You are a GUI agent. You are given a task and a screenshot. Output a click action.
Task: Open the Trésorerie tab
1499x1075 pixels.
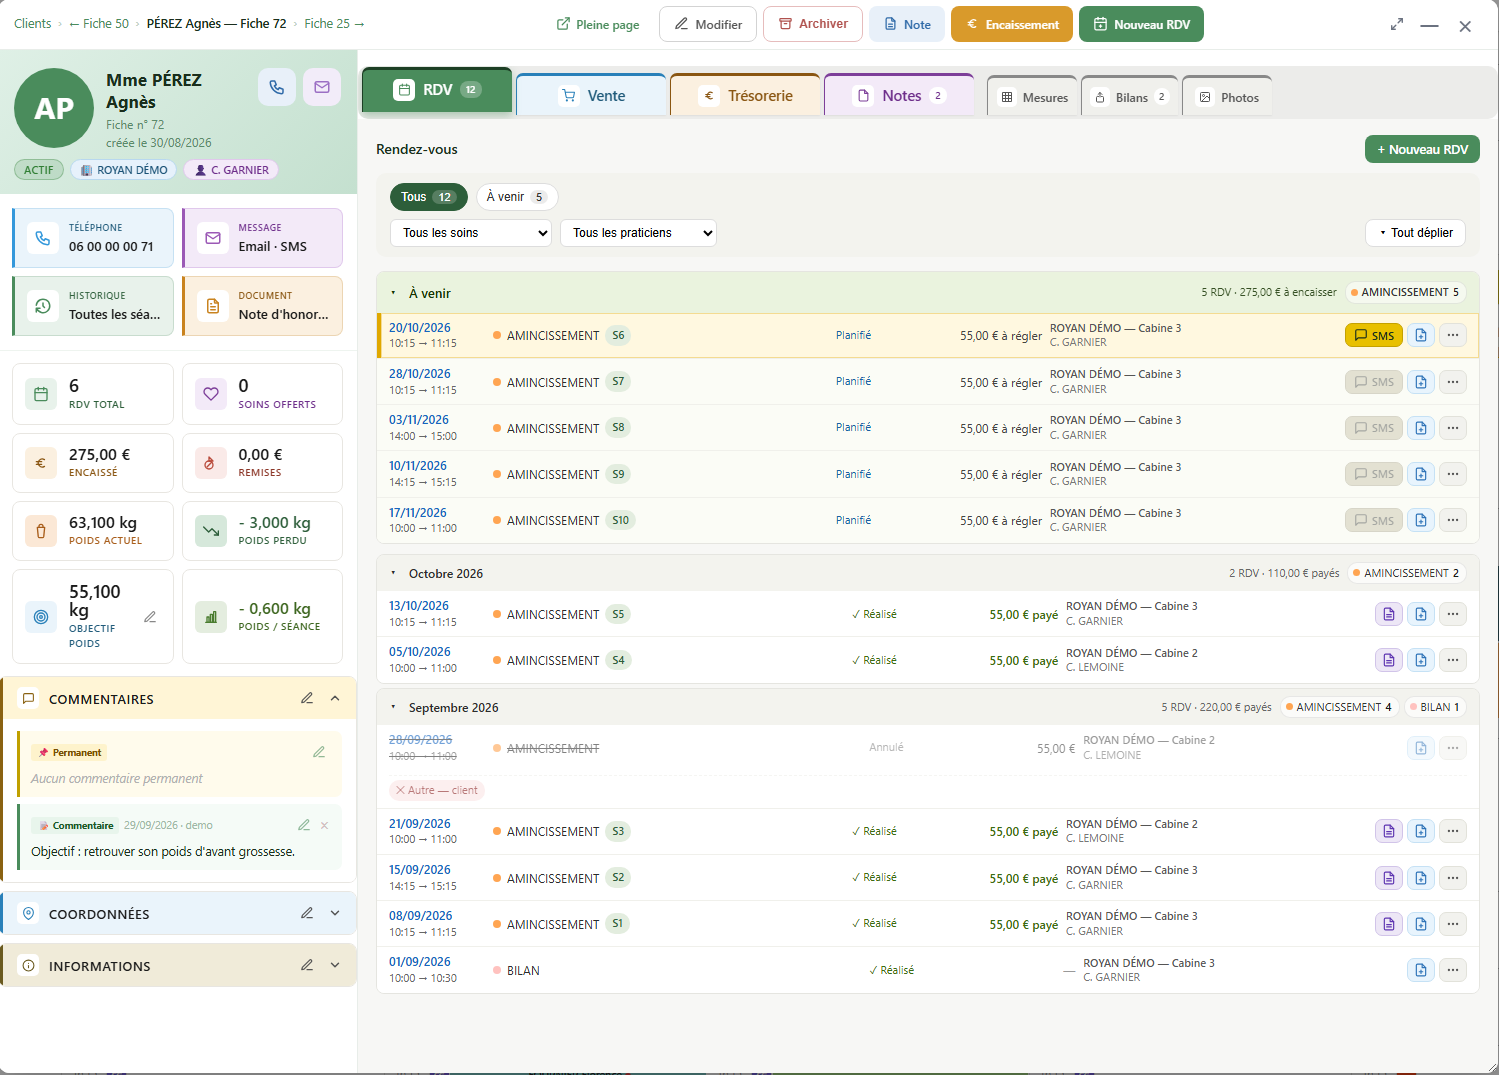745,96
